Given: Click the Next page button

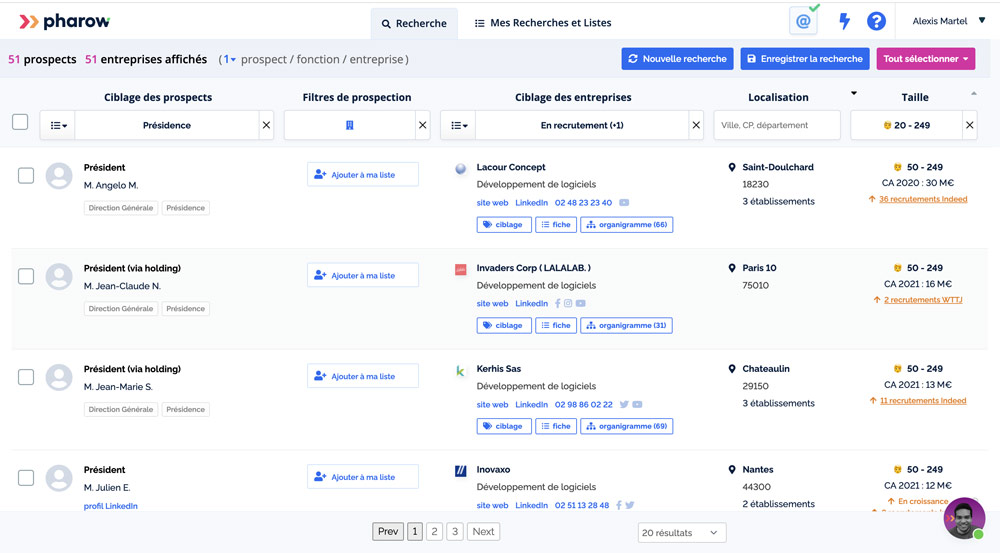Looking at the screenshot, I should click(x=483, y=531).
